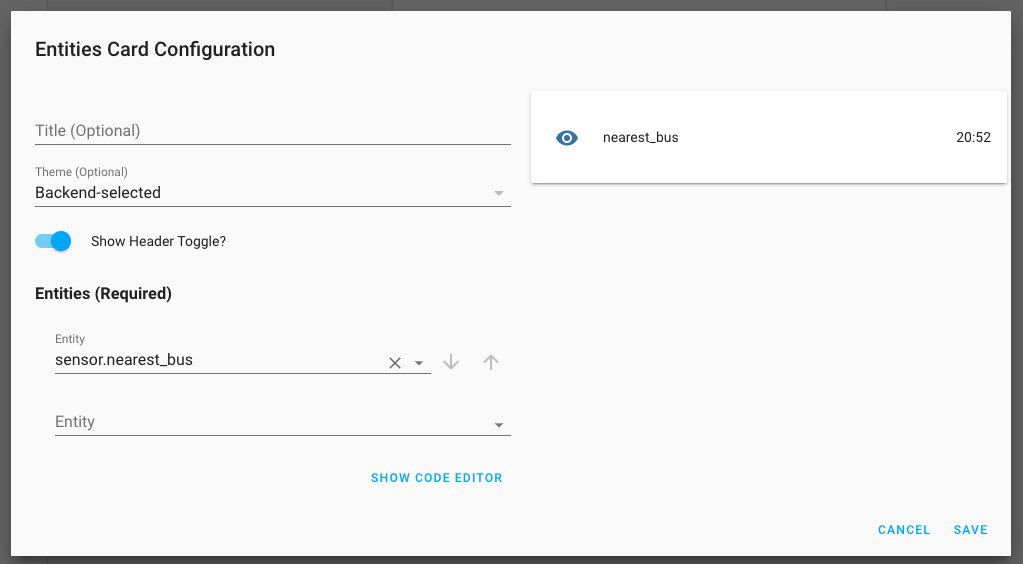
Task: Click the Show Header Toggle? label
Action: pyautogui.click(x=158, y=242)
